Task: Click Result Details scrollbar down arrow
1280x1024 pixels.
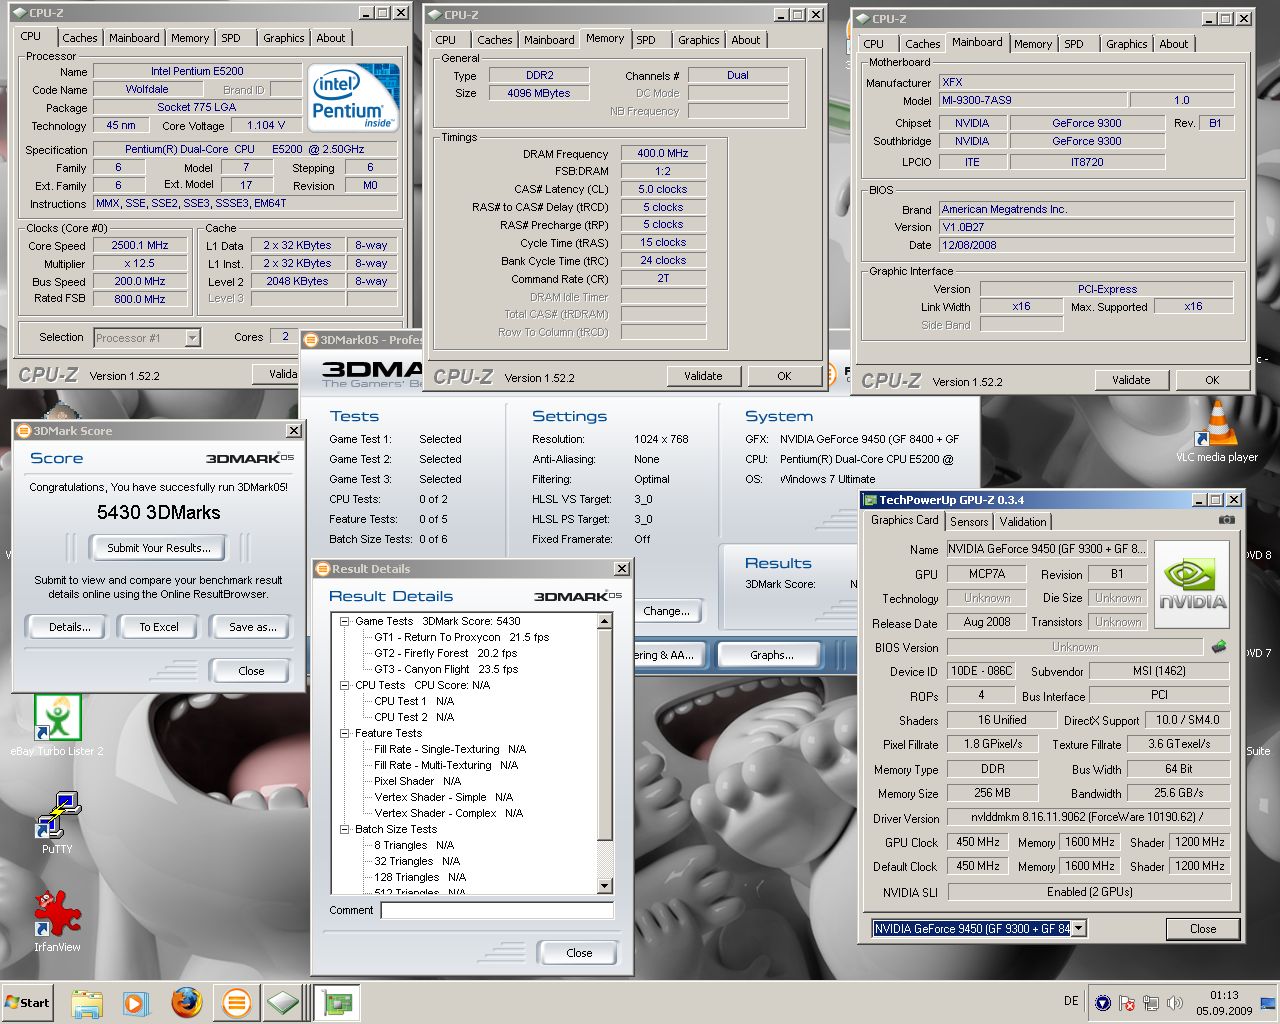Action: pos(604,886)
